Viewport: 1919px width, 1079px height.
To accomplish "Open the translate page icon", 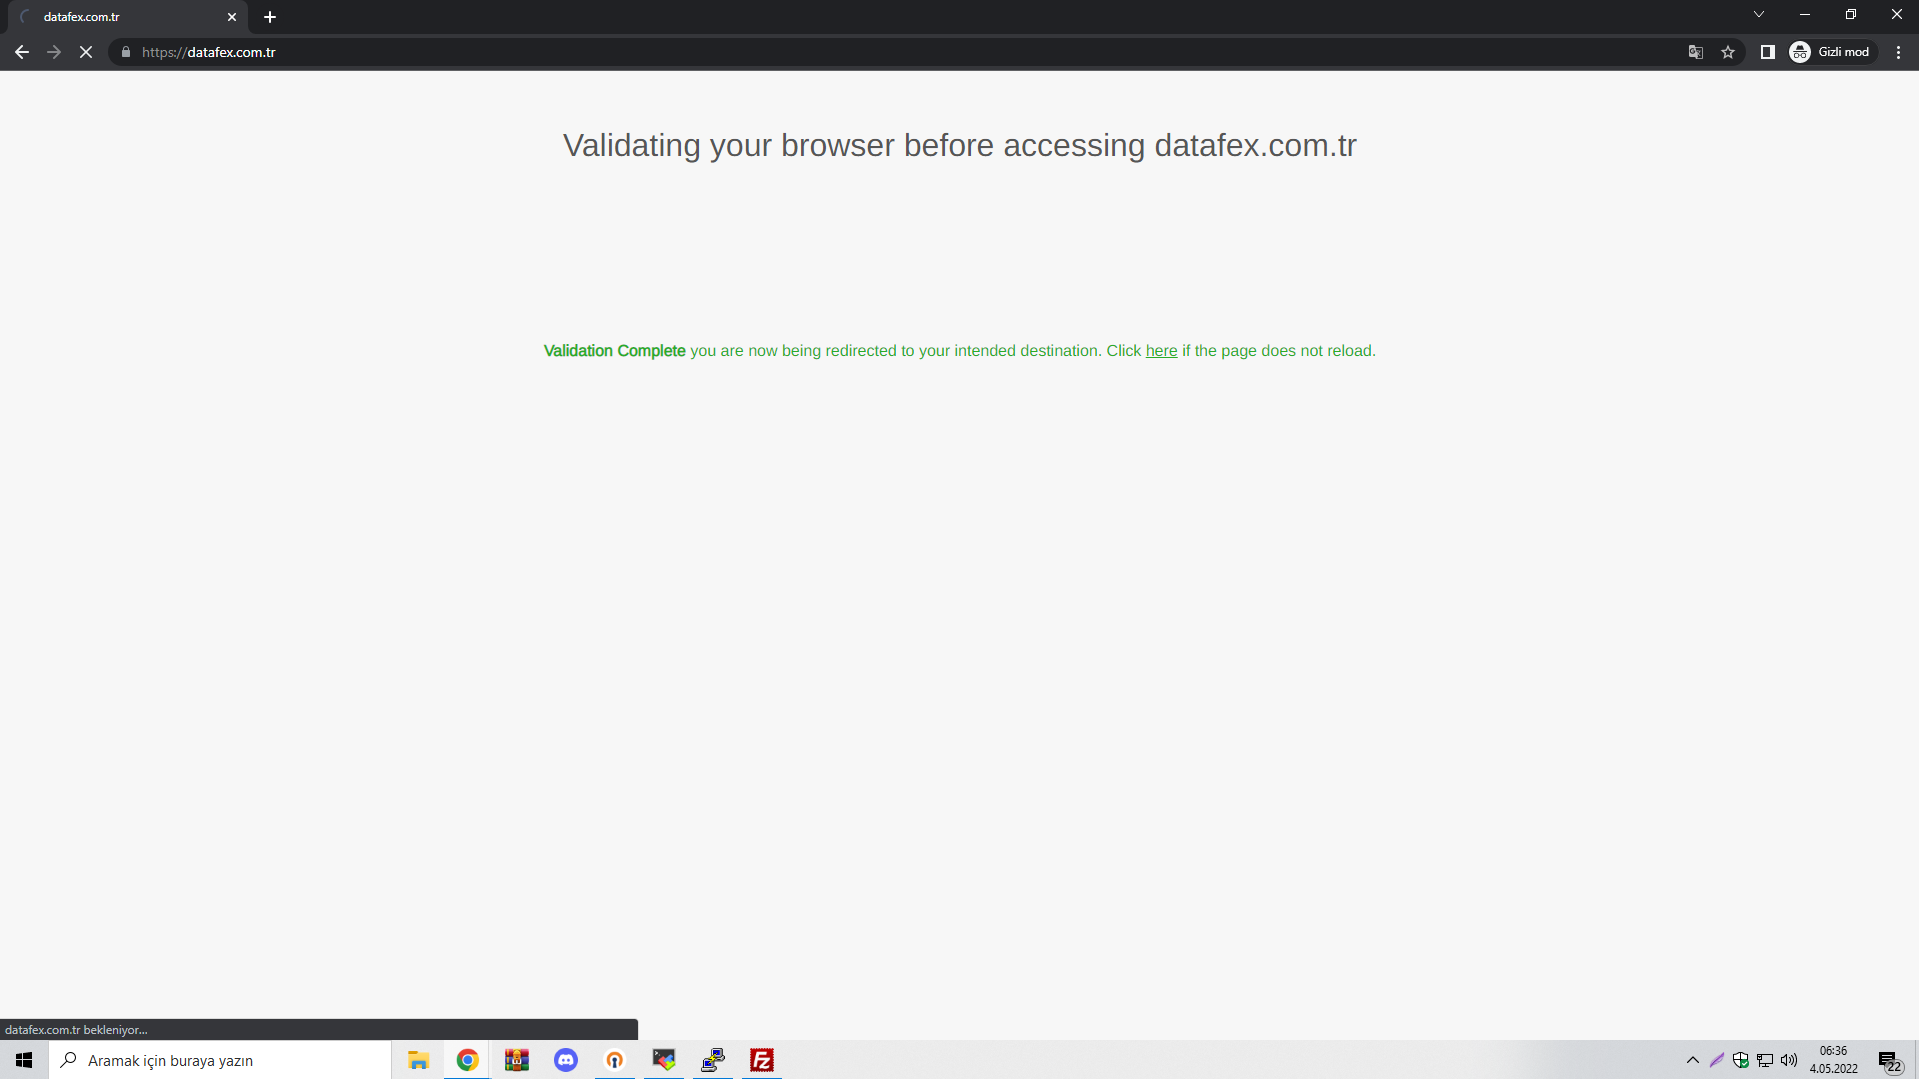I will click(1696, 52).
